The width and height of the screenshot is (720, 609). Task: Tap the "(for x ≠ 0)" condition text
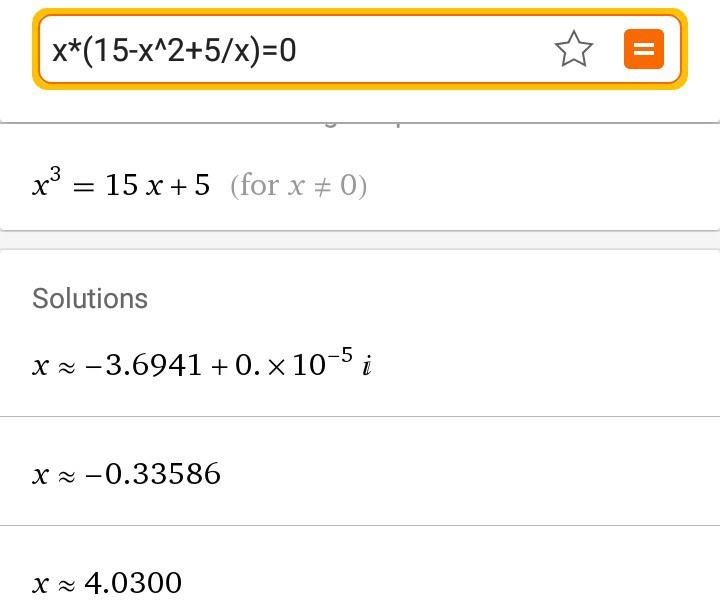point(298,186)
